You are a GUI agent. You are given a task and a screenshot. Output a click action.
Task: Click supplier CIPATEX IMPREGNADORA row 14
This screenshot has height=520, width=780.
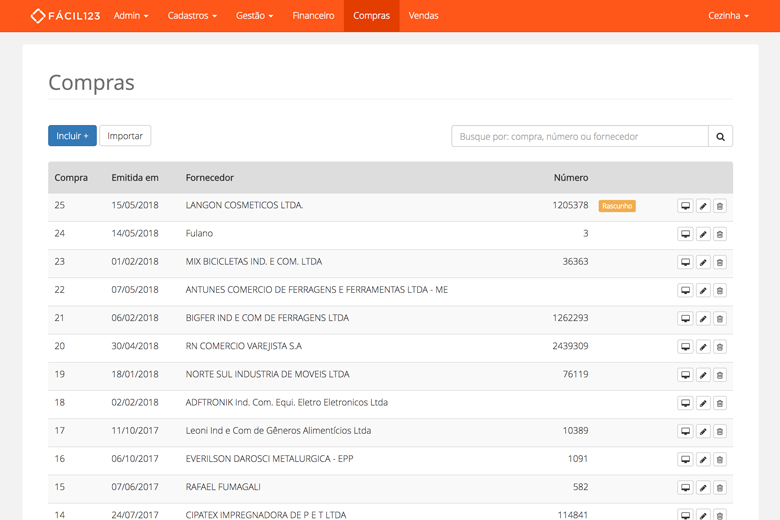266,515
